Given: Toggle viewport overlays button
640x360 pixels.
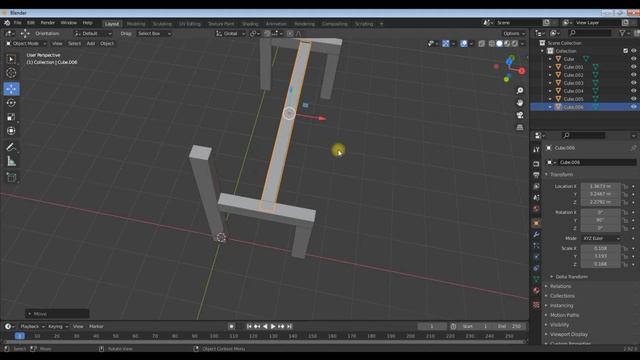Looking at the screenshot, I should [464, 44].
